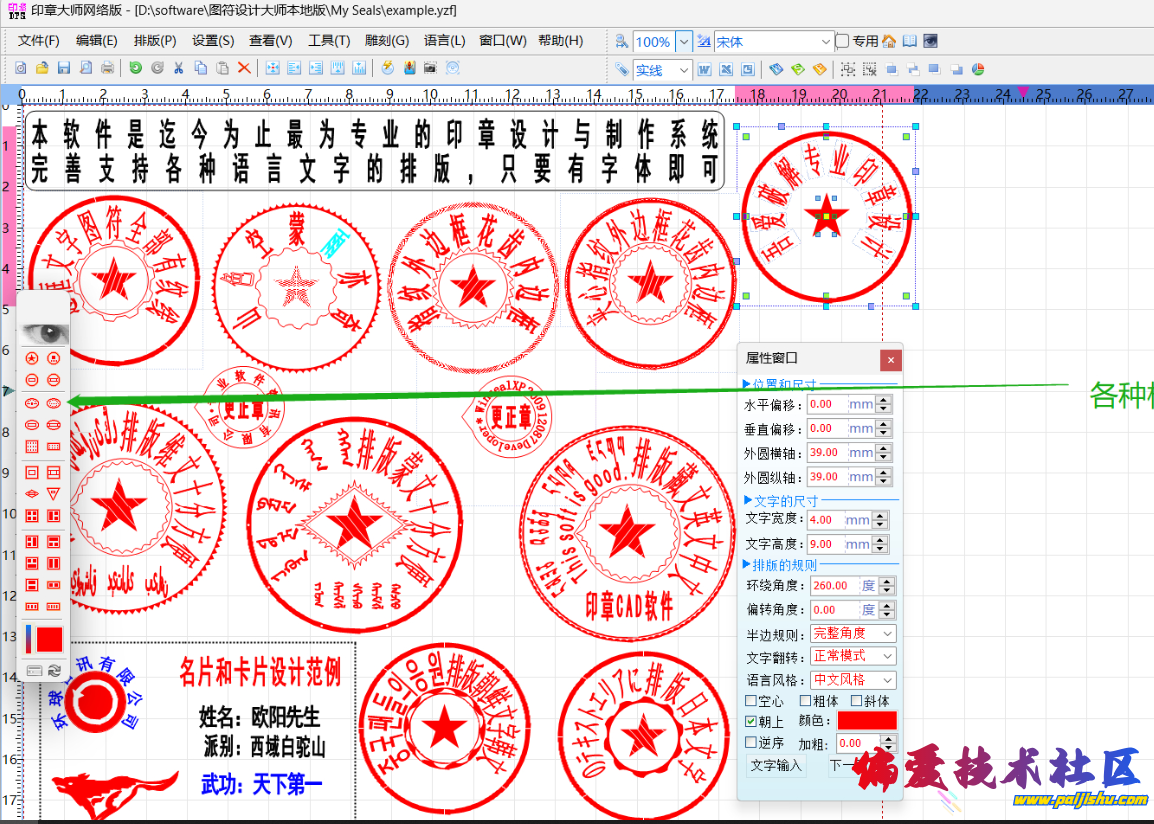This screenshot has height=824, width=1154.
Task: Click the printer icon in toolbar
Action: click(x=108, y=69)
